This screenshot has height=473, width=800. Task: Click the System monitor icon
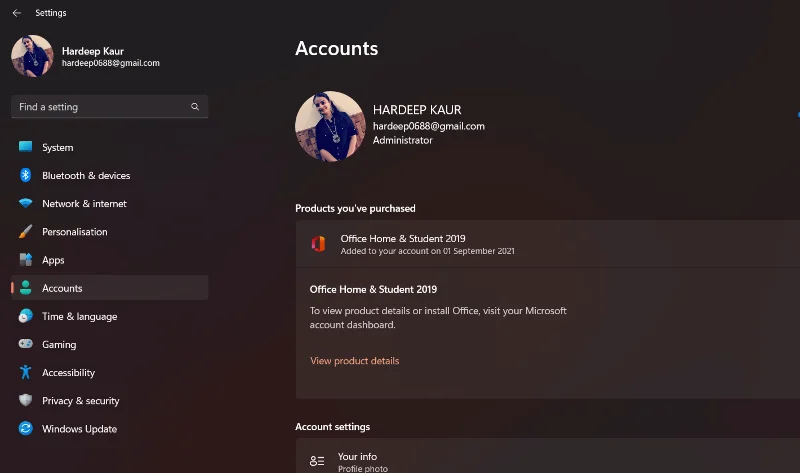coord(26,147)
